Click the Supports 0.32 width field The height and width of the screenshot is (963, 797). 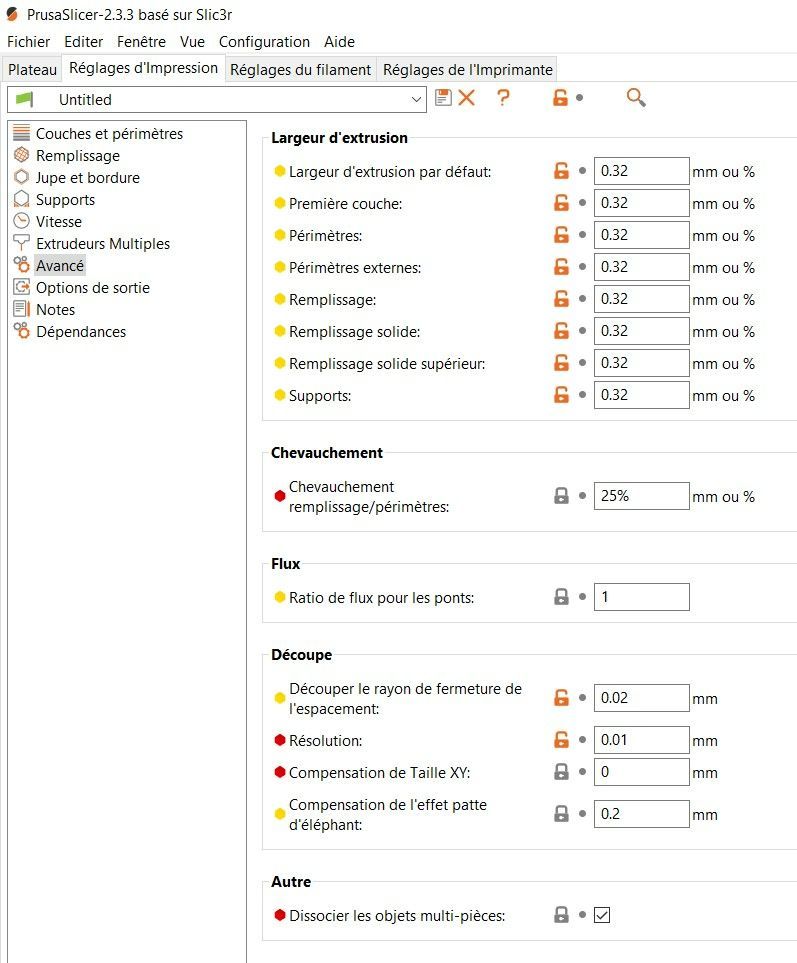point(641,394)
